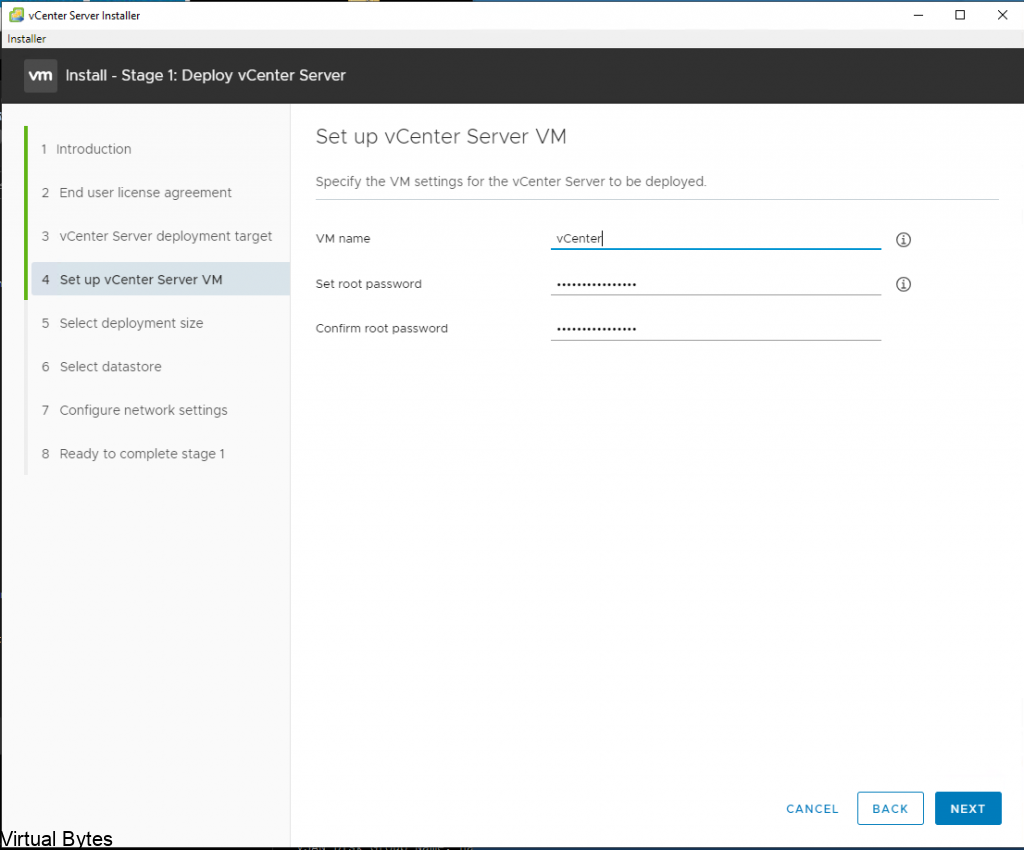Click the BACK button
Viewport: 1024px width, 850px height.
coord(890,808)
